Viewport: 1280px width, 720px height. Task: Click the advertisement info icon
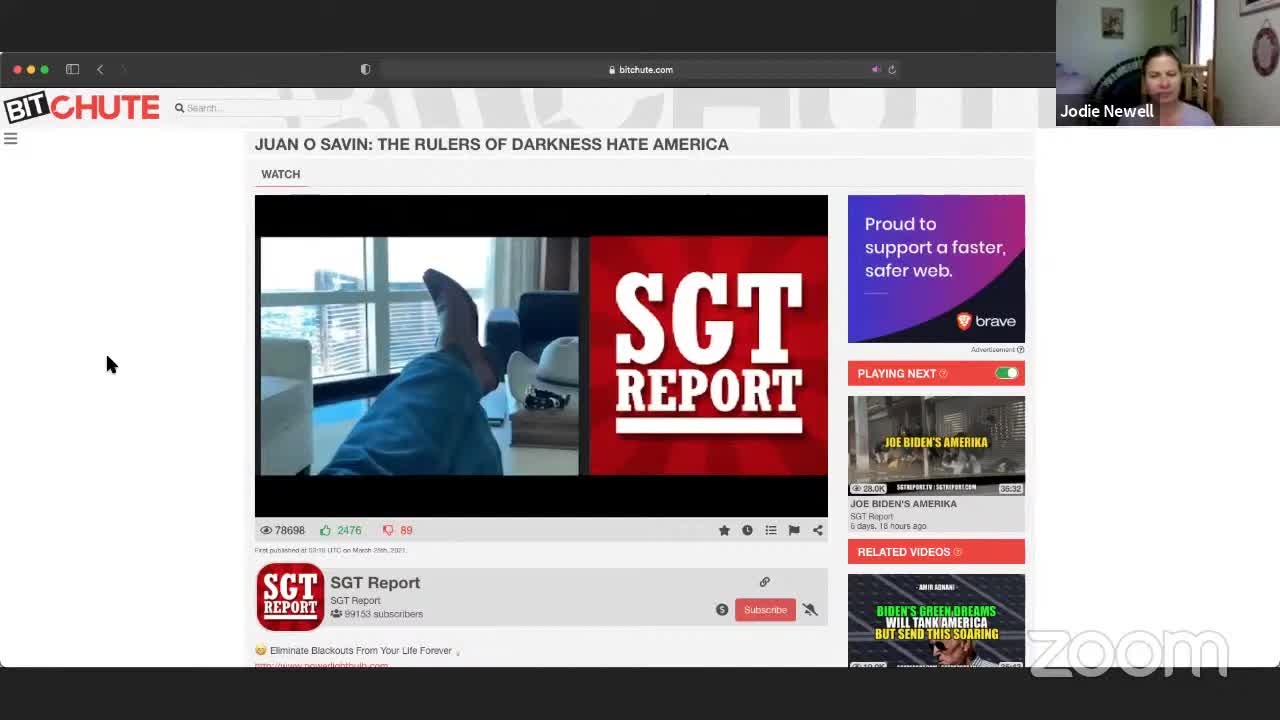point(1020,350)
